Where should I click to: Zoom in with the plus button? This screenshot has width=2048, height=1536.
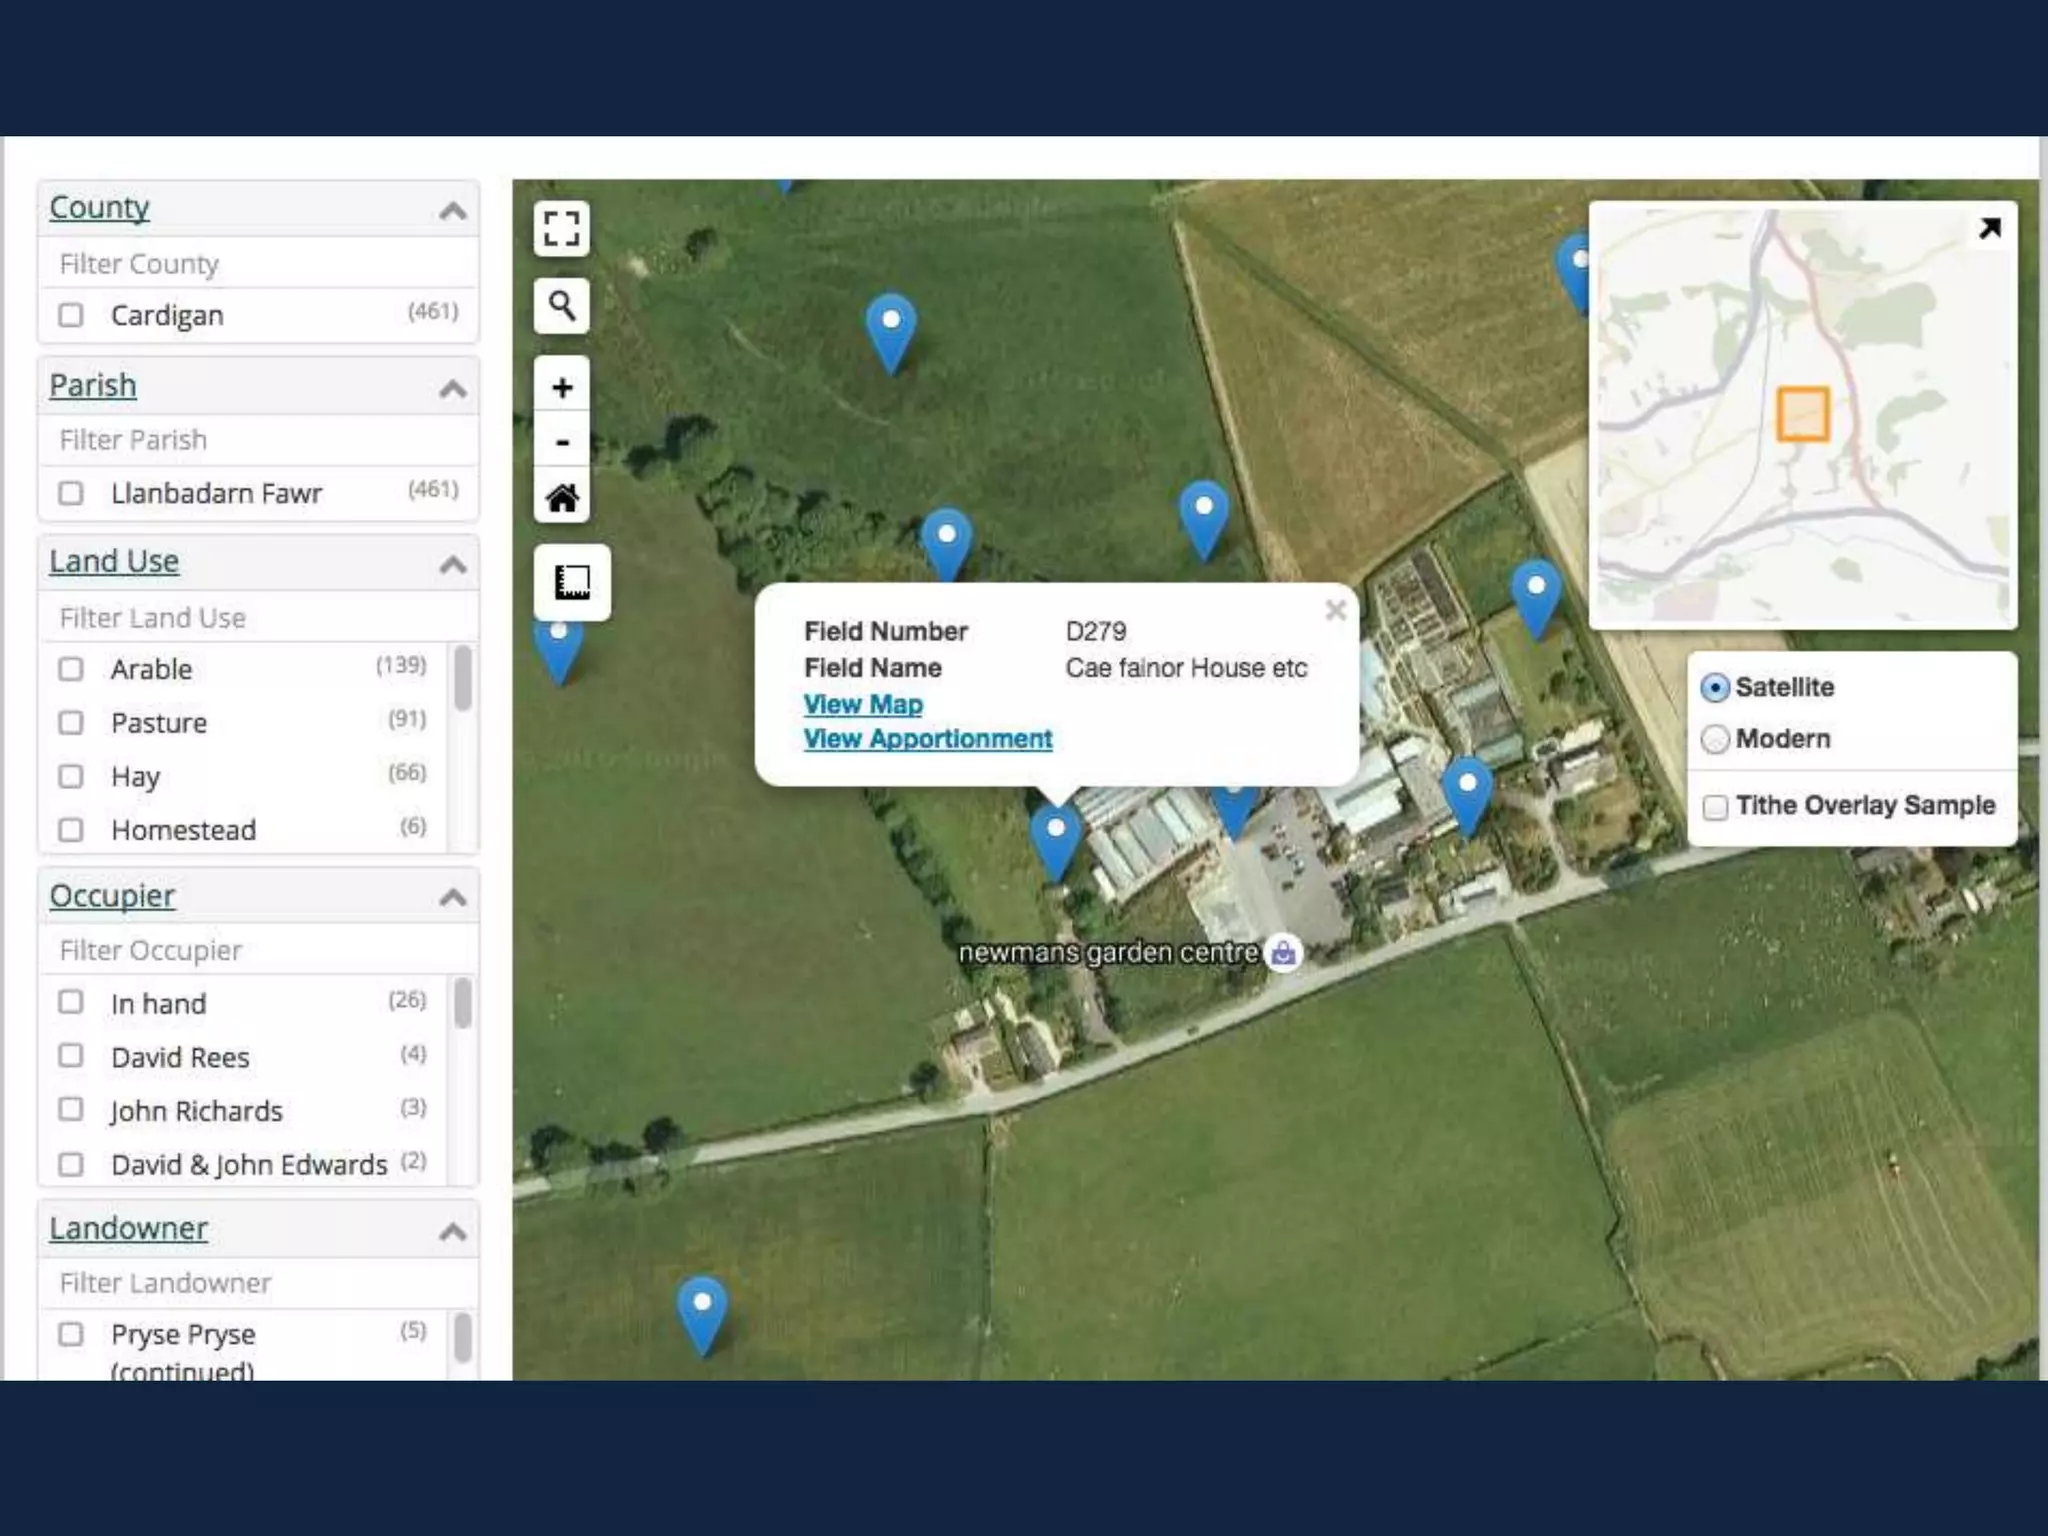click(562, 387)
